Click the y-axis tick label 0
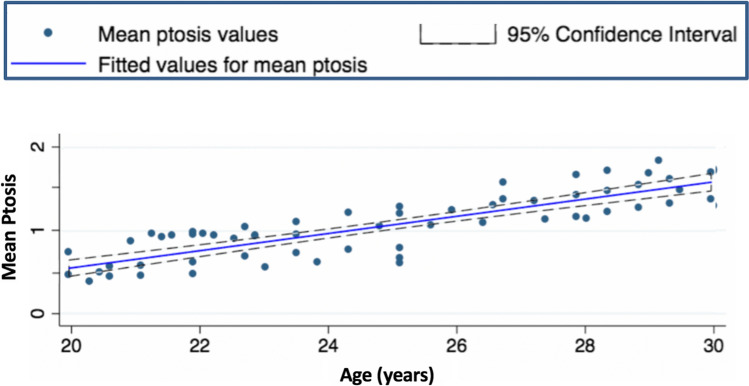The width and height of the screenshot is (749, 386). [40, 314]
